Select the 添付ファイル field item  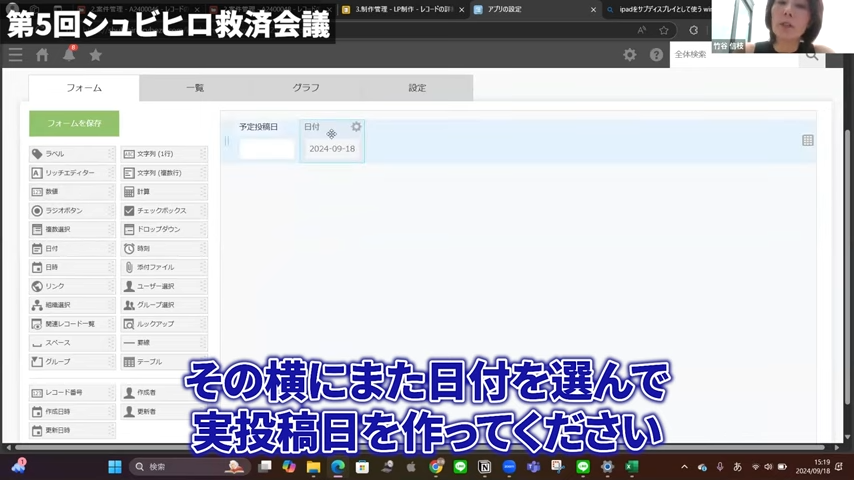pos(164,267)
